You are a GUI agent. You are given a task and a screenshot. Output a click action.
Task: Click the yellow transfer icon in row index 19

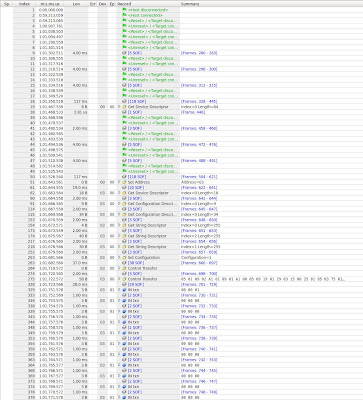click(124, 107)
